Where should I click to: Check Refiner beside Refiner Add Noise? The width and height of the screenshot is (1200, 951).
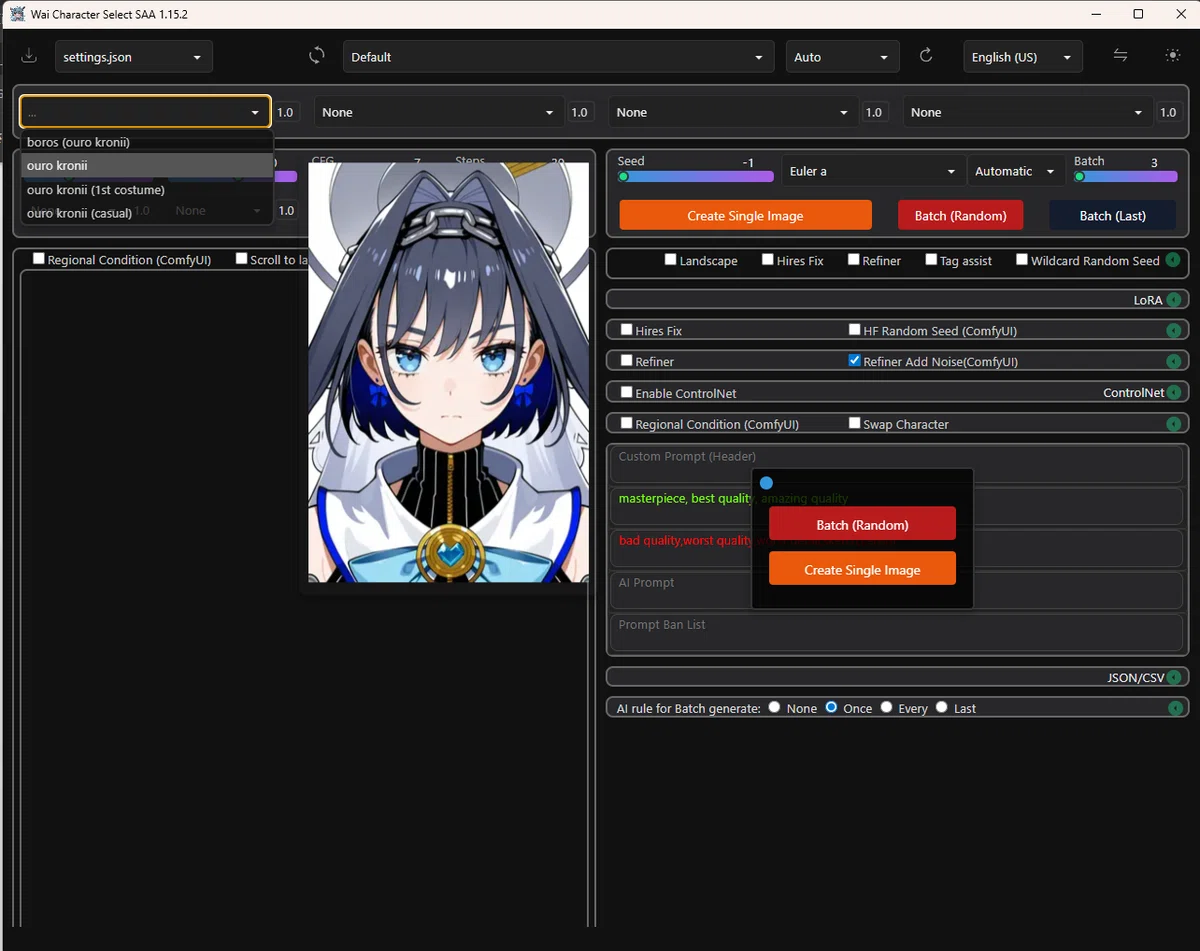(627, 360)
